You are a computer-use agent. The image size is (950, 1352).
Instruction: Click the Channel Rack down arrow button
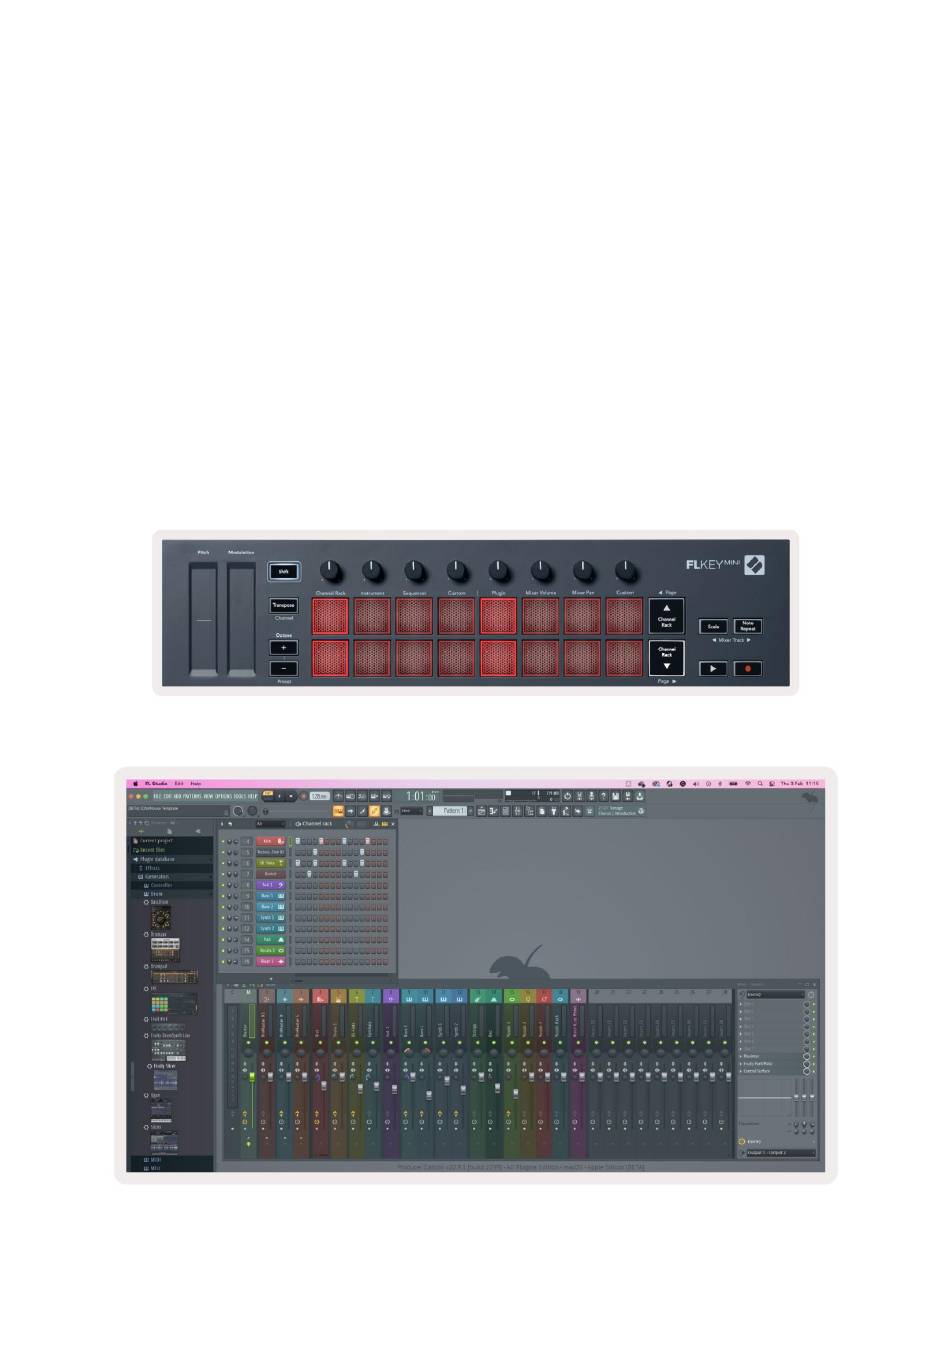667,656
